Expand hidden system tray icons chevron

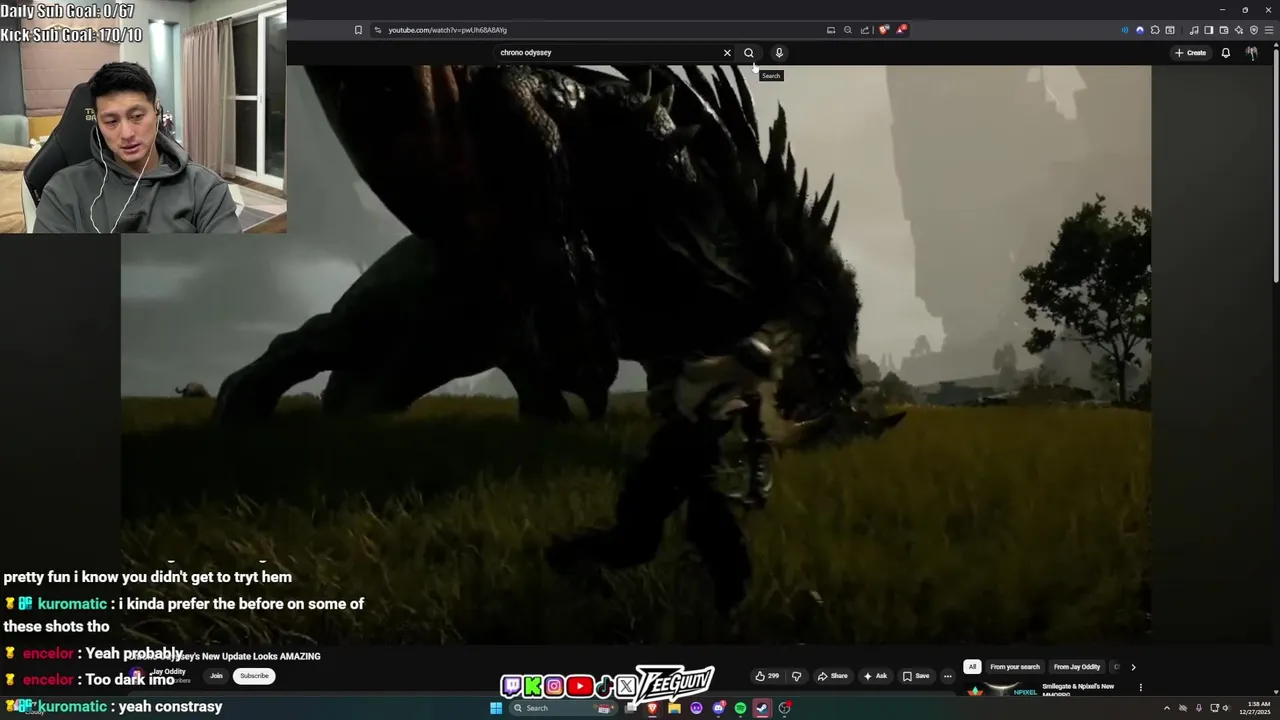click(1167, 708)
